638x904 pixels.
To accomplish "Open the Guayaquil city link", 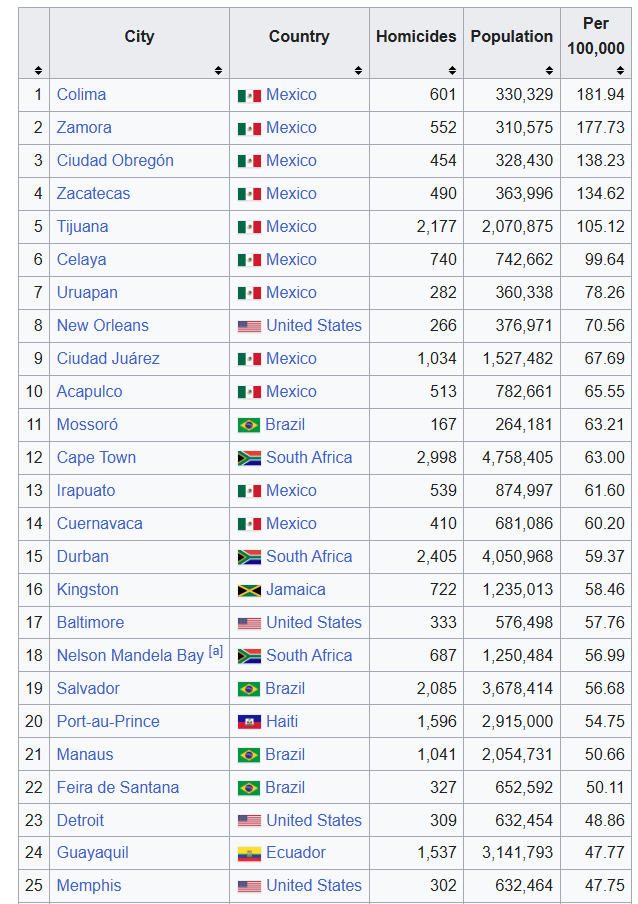I will 92,853.
